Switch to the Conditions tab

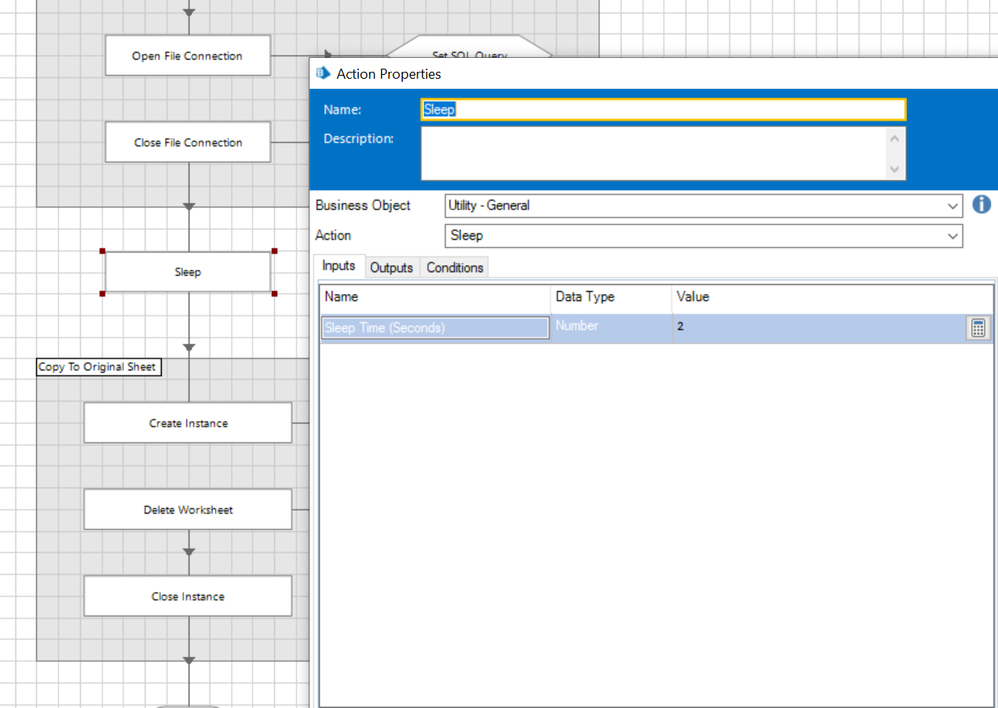[454, 268]
